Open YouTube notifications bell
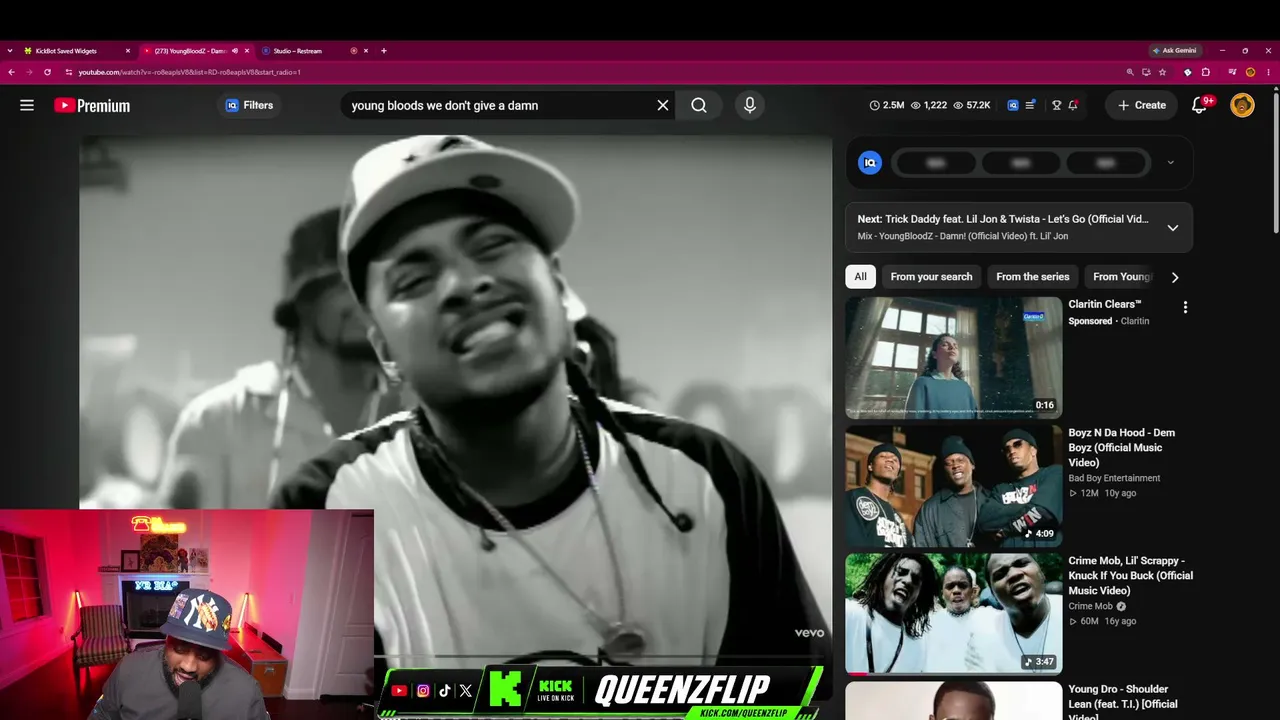1280x720 pixels. point(1200,105)
